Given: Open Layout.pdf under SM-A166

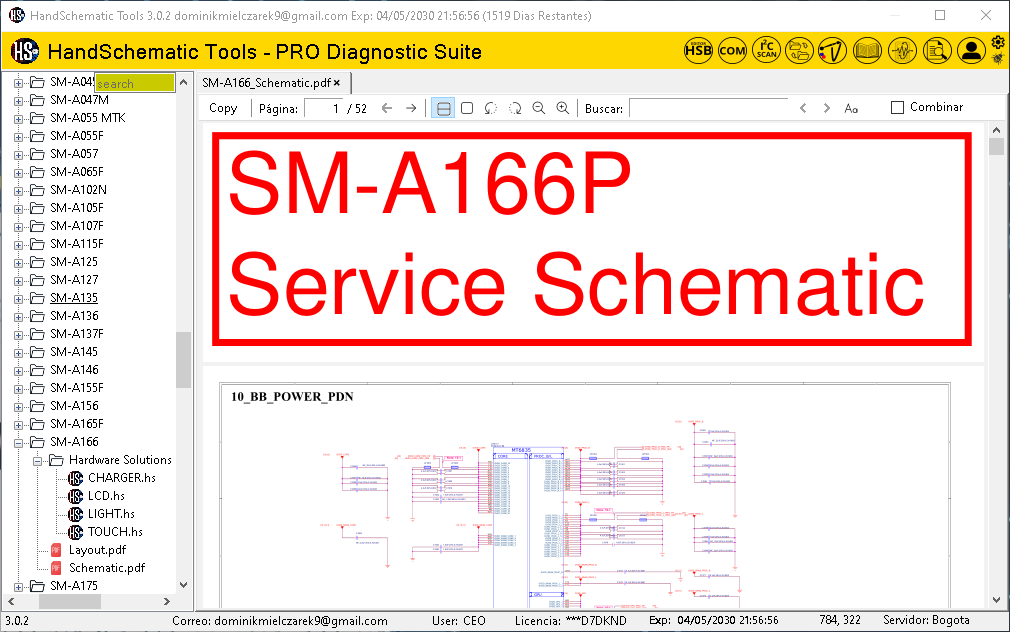Looking at the screenshot, I should click(97, 550).
